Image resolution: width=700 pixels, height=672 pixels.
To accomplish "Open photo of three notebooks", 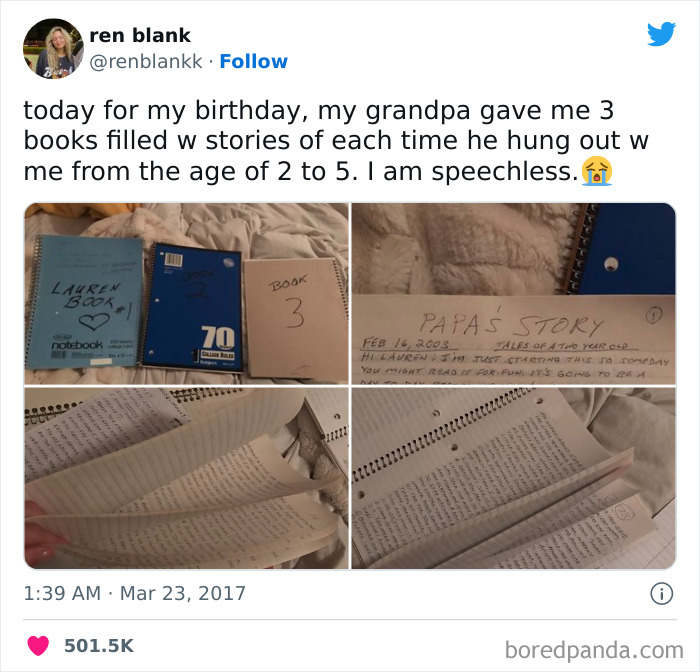I will coord(186,294).
